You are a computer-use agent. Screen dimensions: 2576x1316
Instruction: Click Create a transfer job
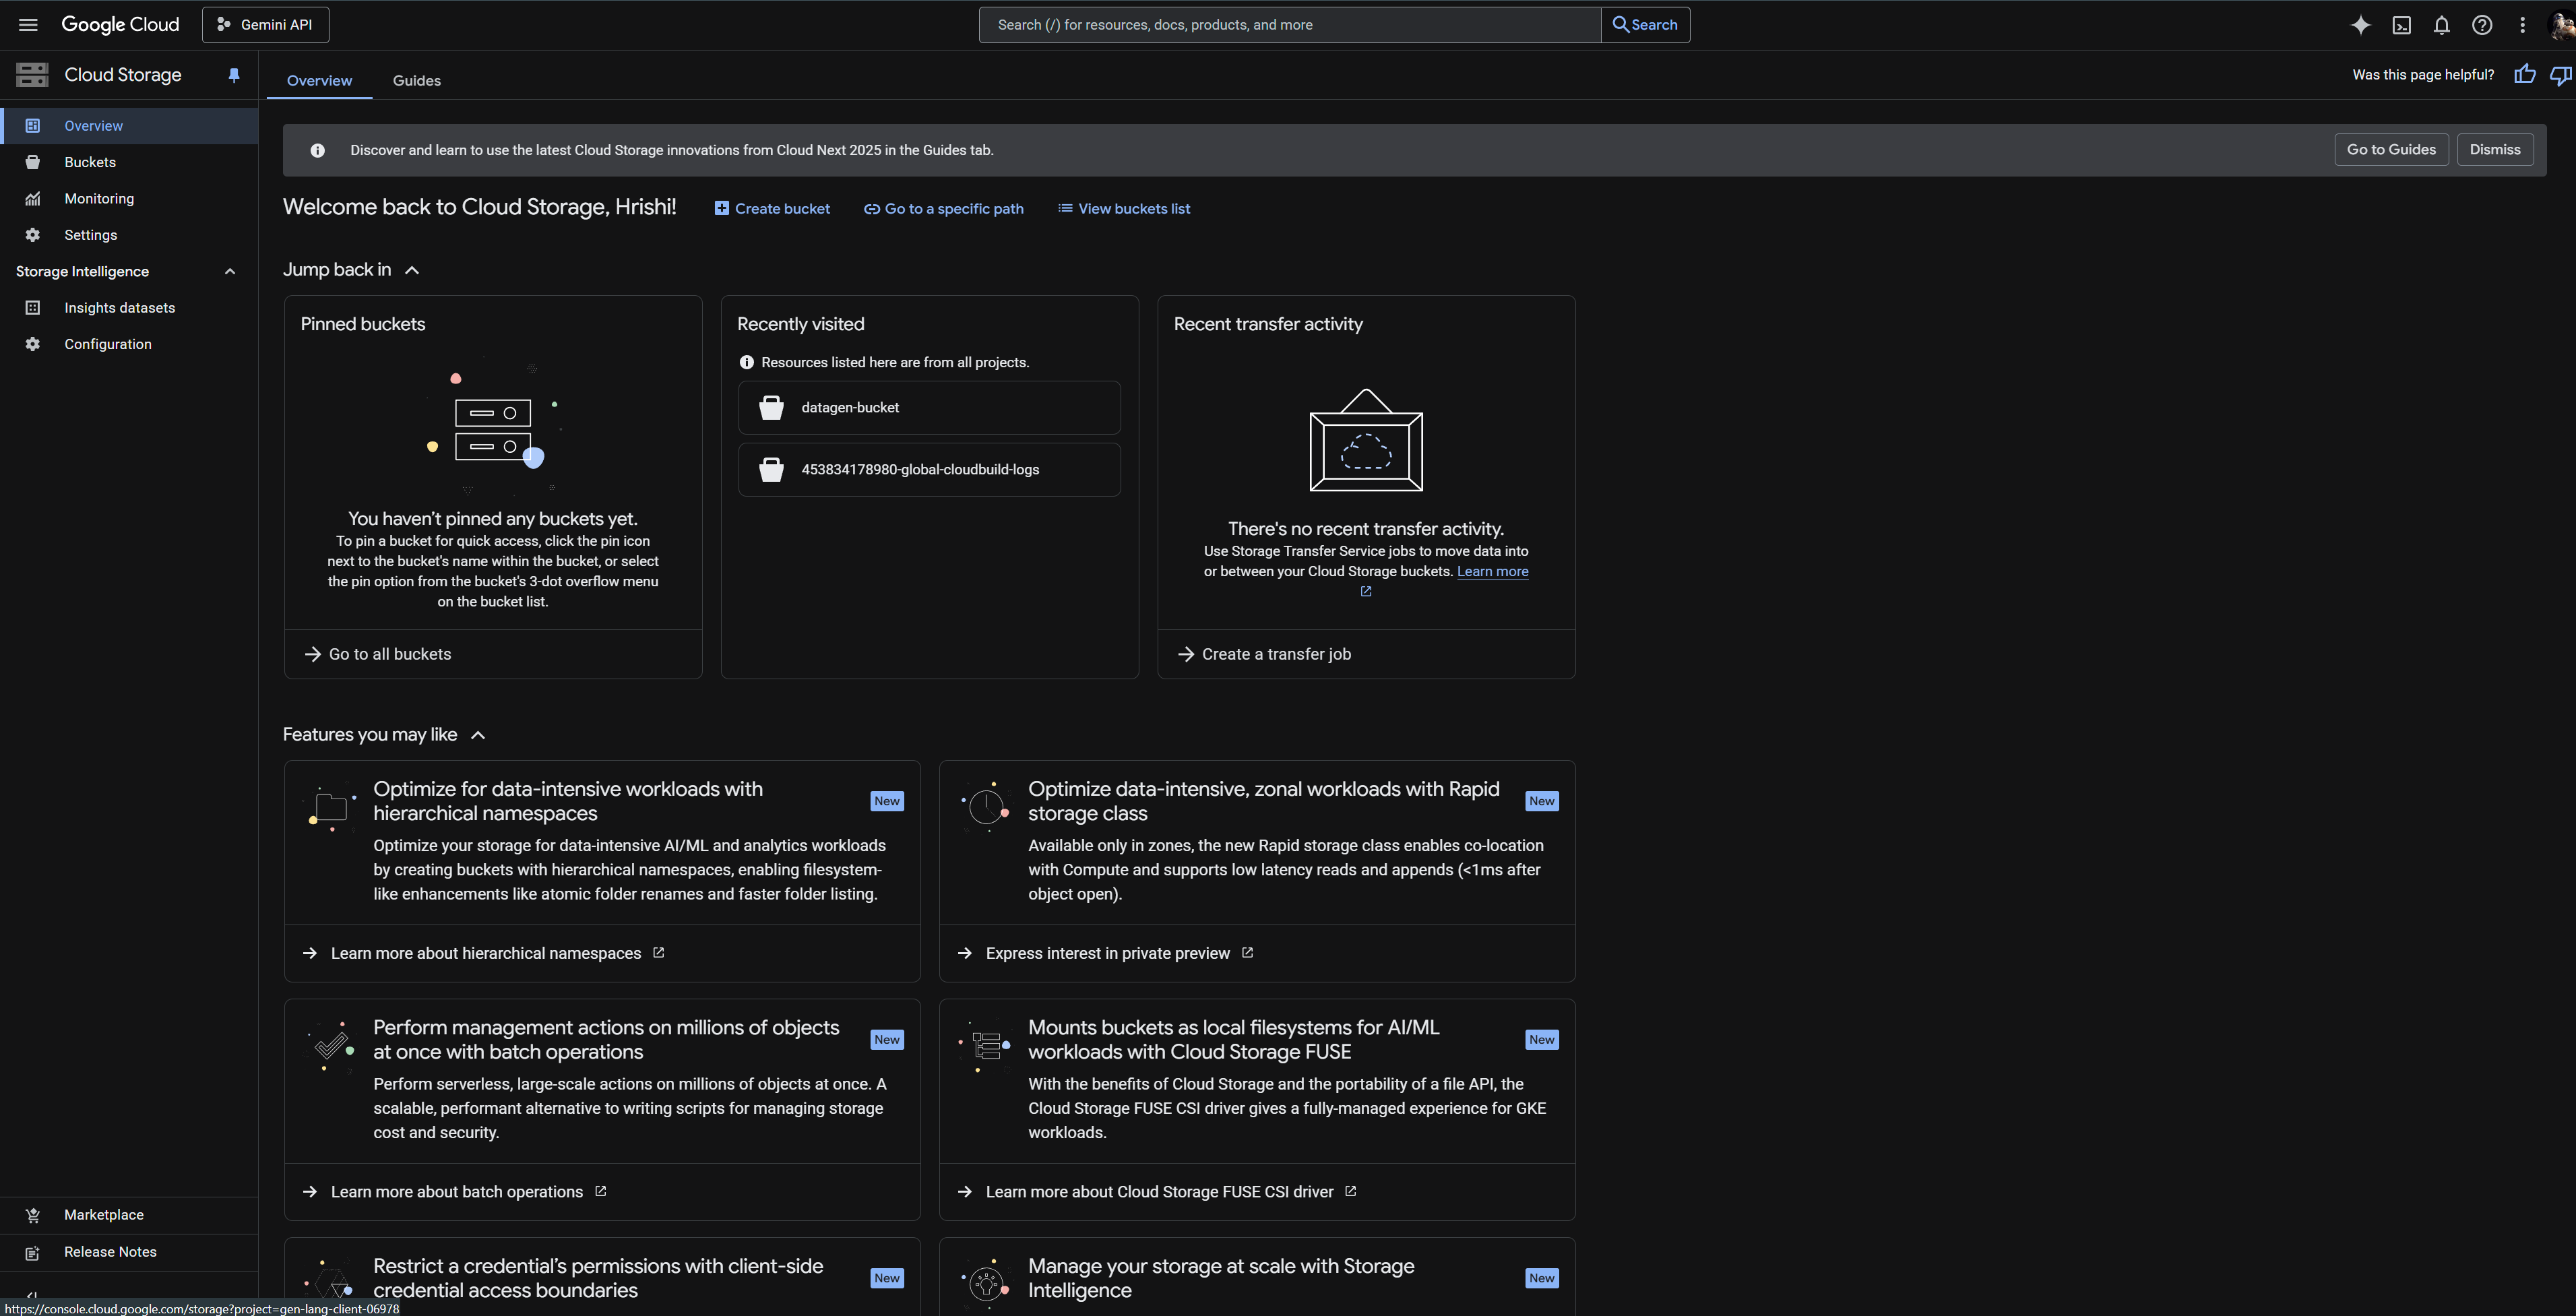1265,654
